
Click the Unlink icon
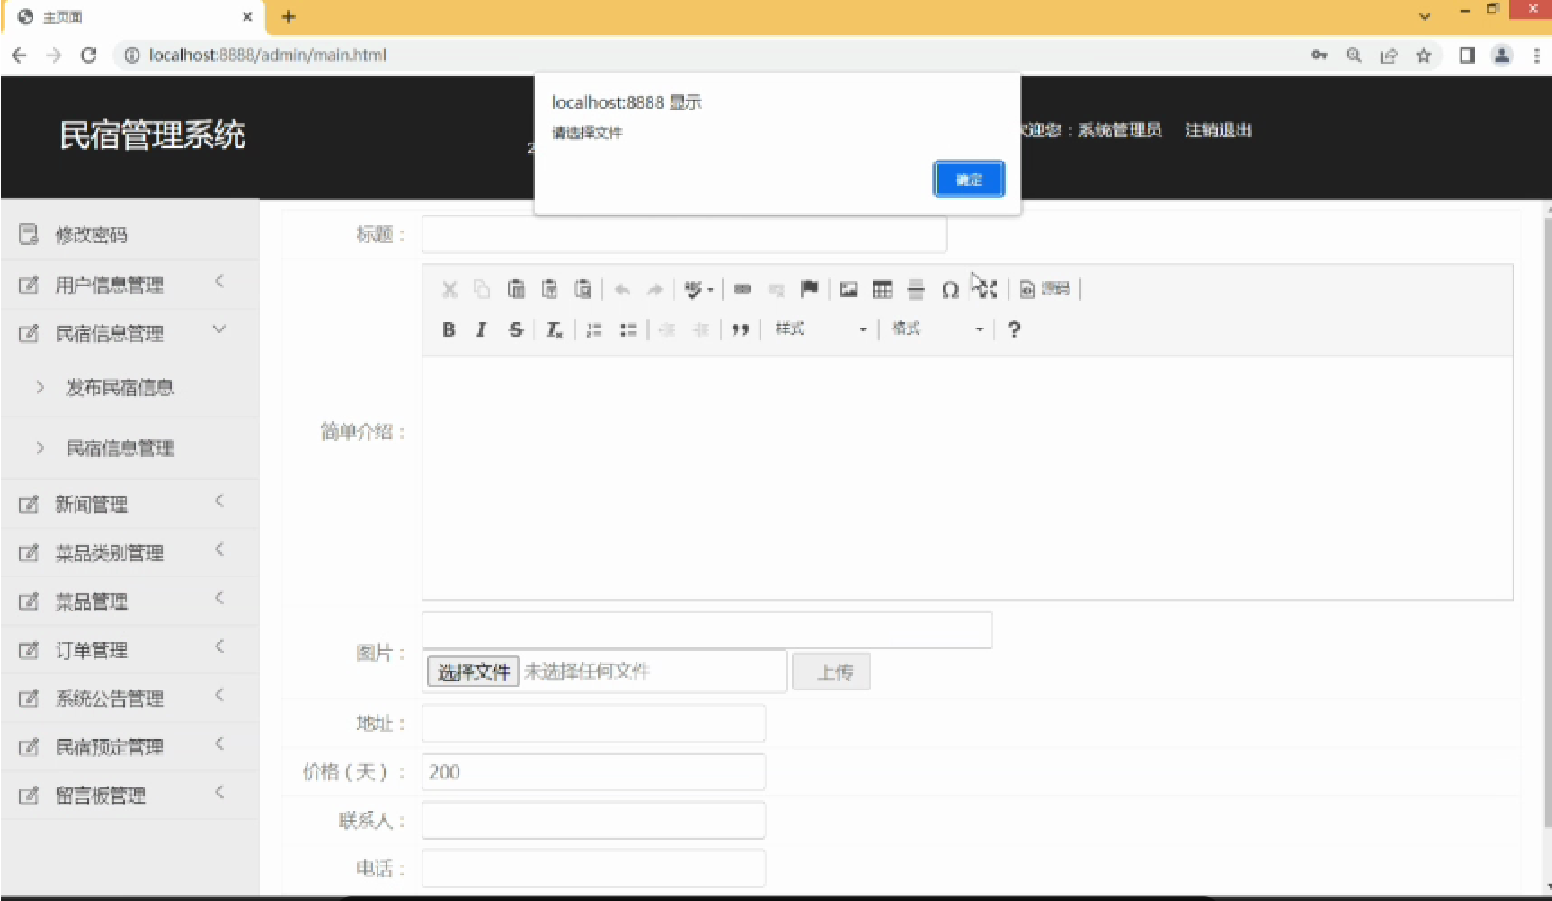click(x=776, y=290)
